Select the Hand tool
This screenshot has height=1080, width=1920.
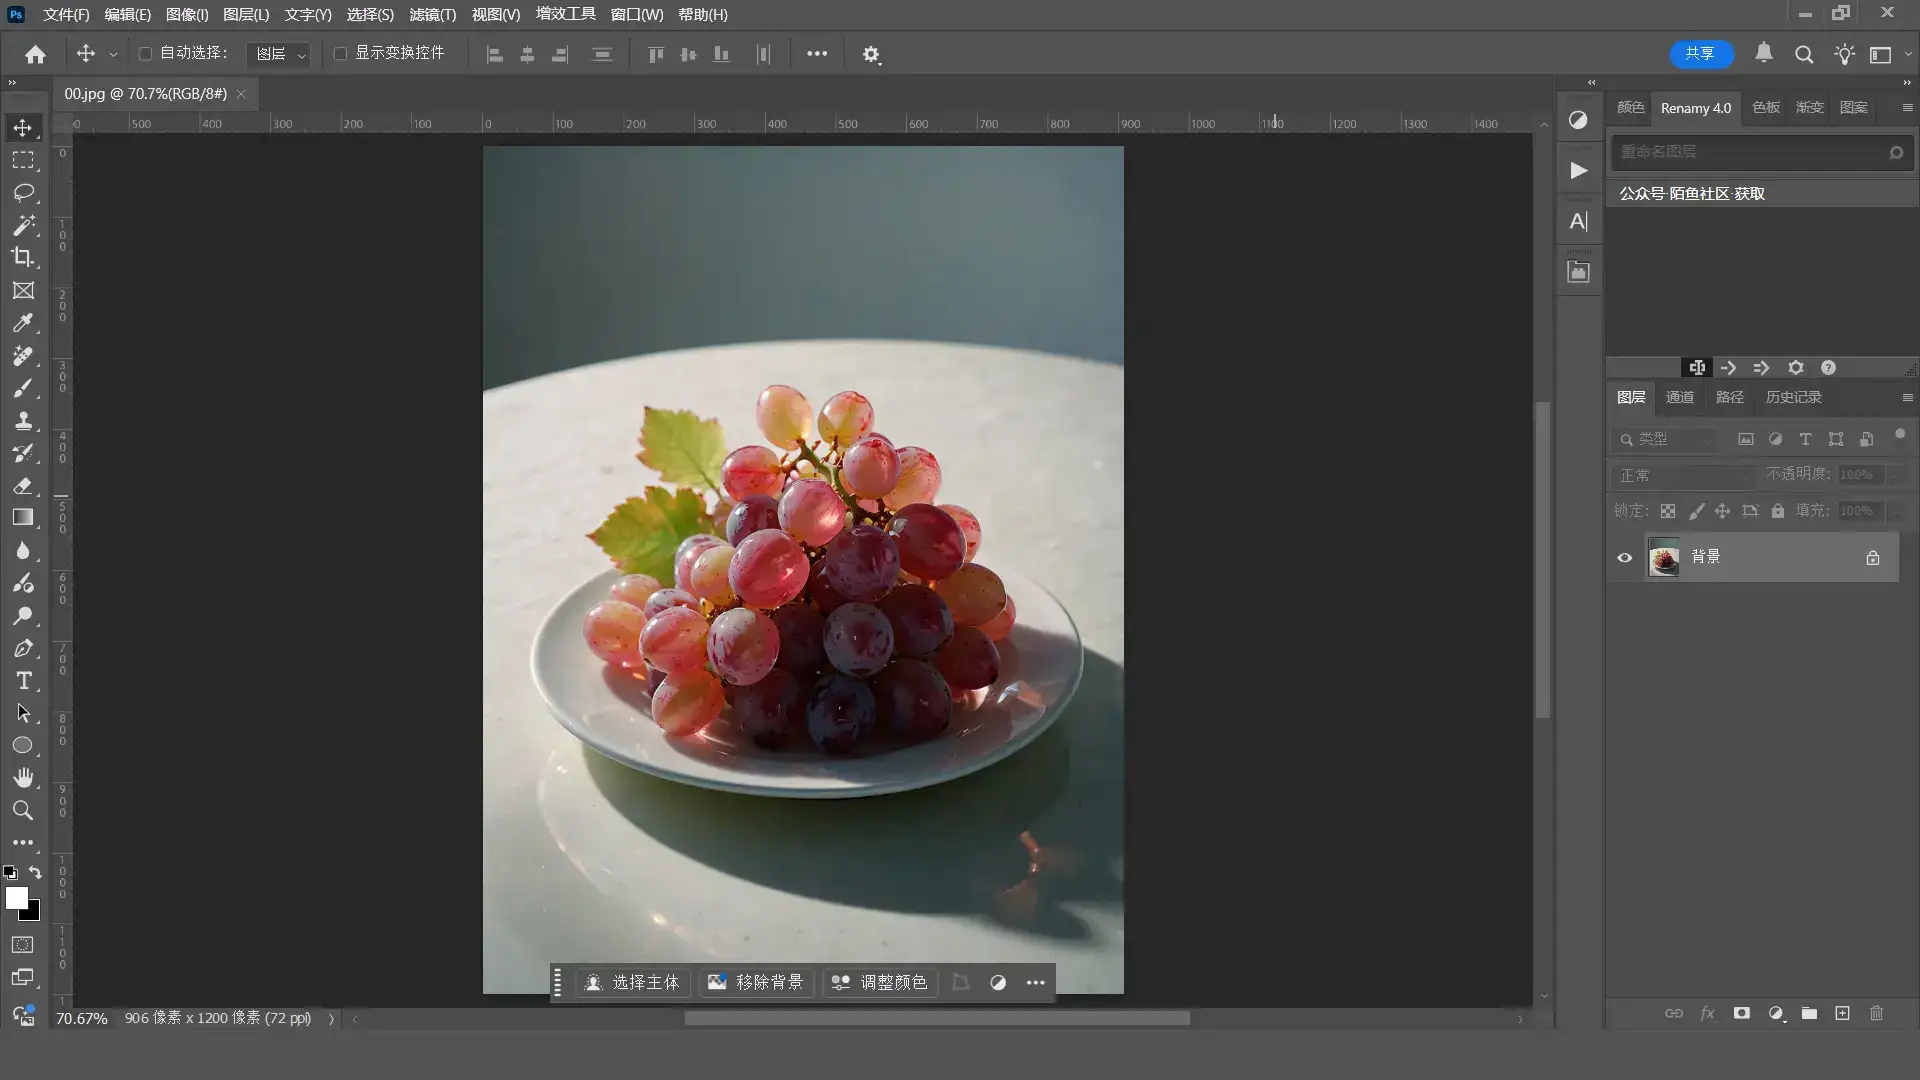[x=23, y=777]
